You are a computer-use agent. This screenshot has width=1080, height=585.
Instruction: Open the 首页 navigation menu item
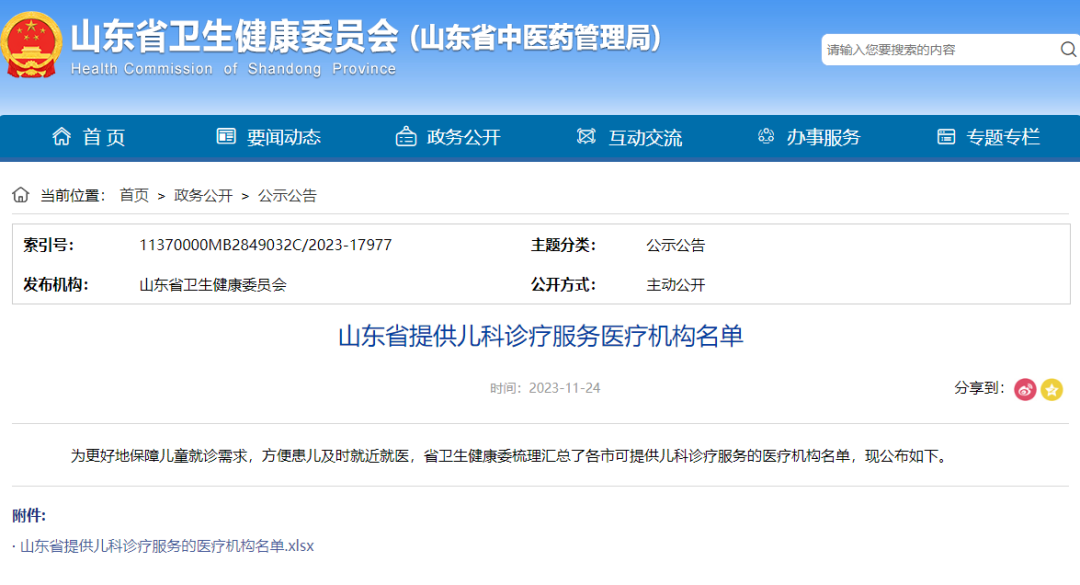[104, 137]
